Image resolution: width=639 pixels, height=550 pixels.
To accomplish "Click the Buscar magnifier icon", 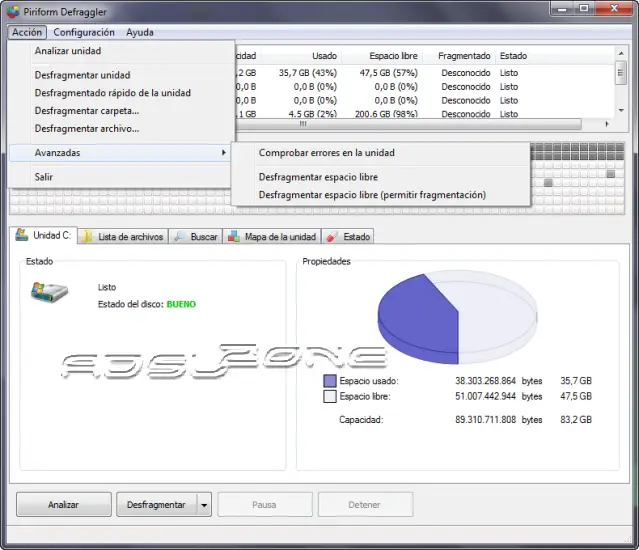I will pyautogui.click(x=179, y=236).
